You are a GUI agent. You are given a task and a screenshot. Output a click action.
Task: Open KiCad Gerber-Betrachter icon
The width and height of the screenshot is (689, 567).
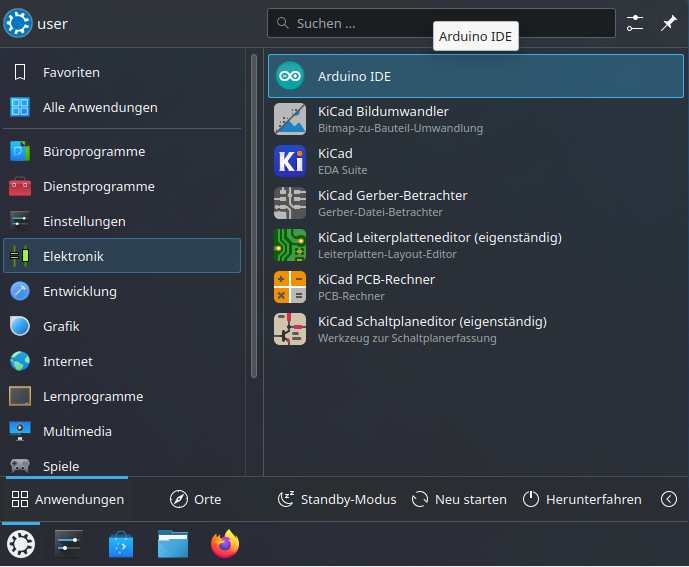(290, 203)
